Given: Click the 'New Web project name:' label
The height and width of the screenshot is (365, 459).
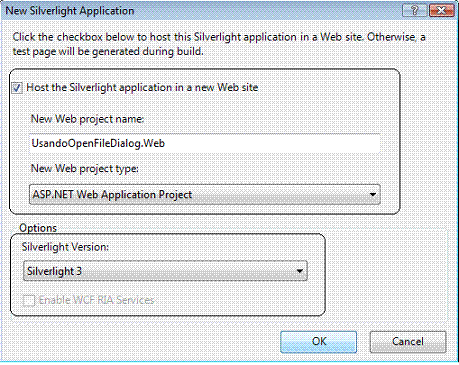Looking at the screenshot, I should click(87, 119).
